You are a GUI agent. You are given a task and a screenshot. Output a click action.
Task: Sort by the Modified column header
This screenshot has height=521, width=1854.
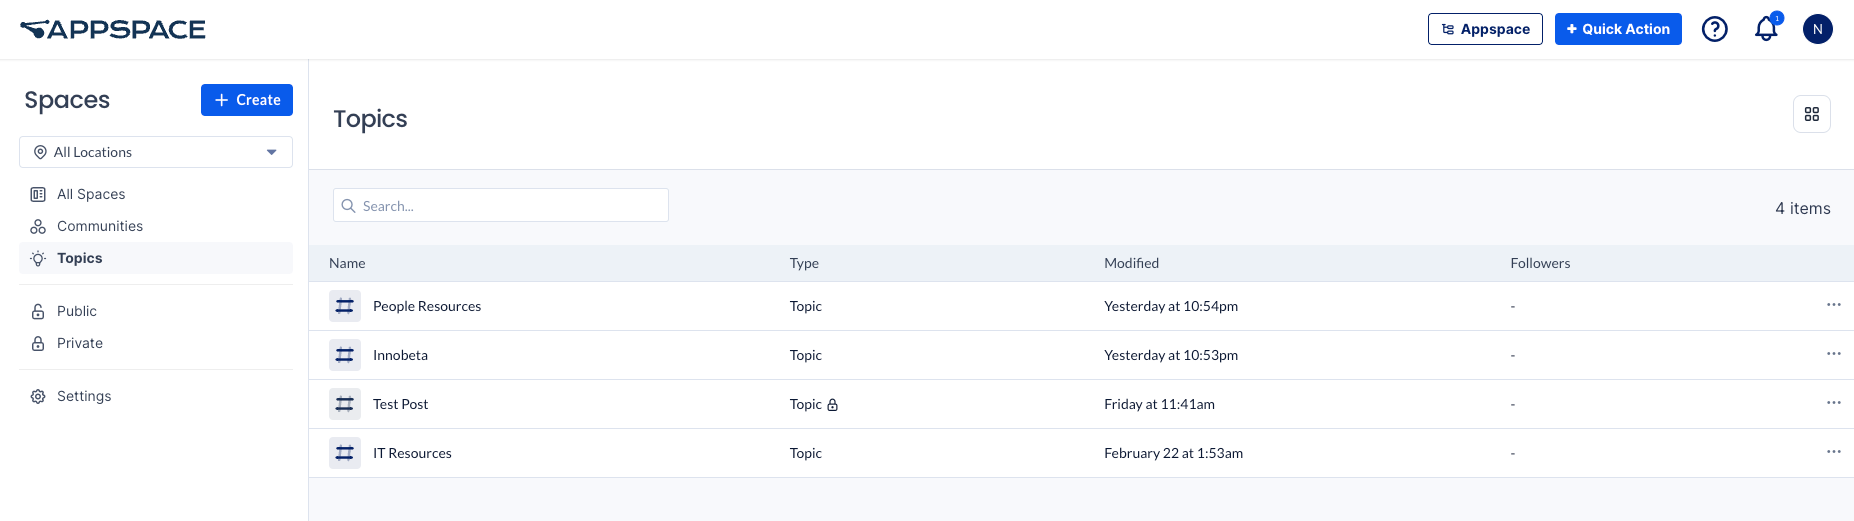(x=1131, y=263)
